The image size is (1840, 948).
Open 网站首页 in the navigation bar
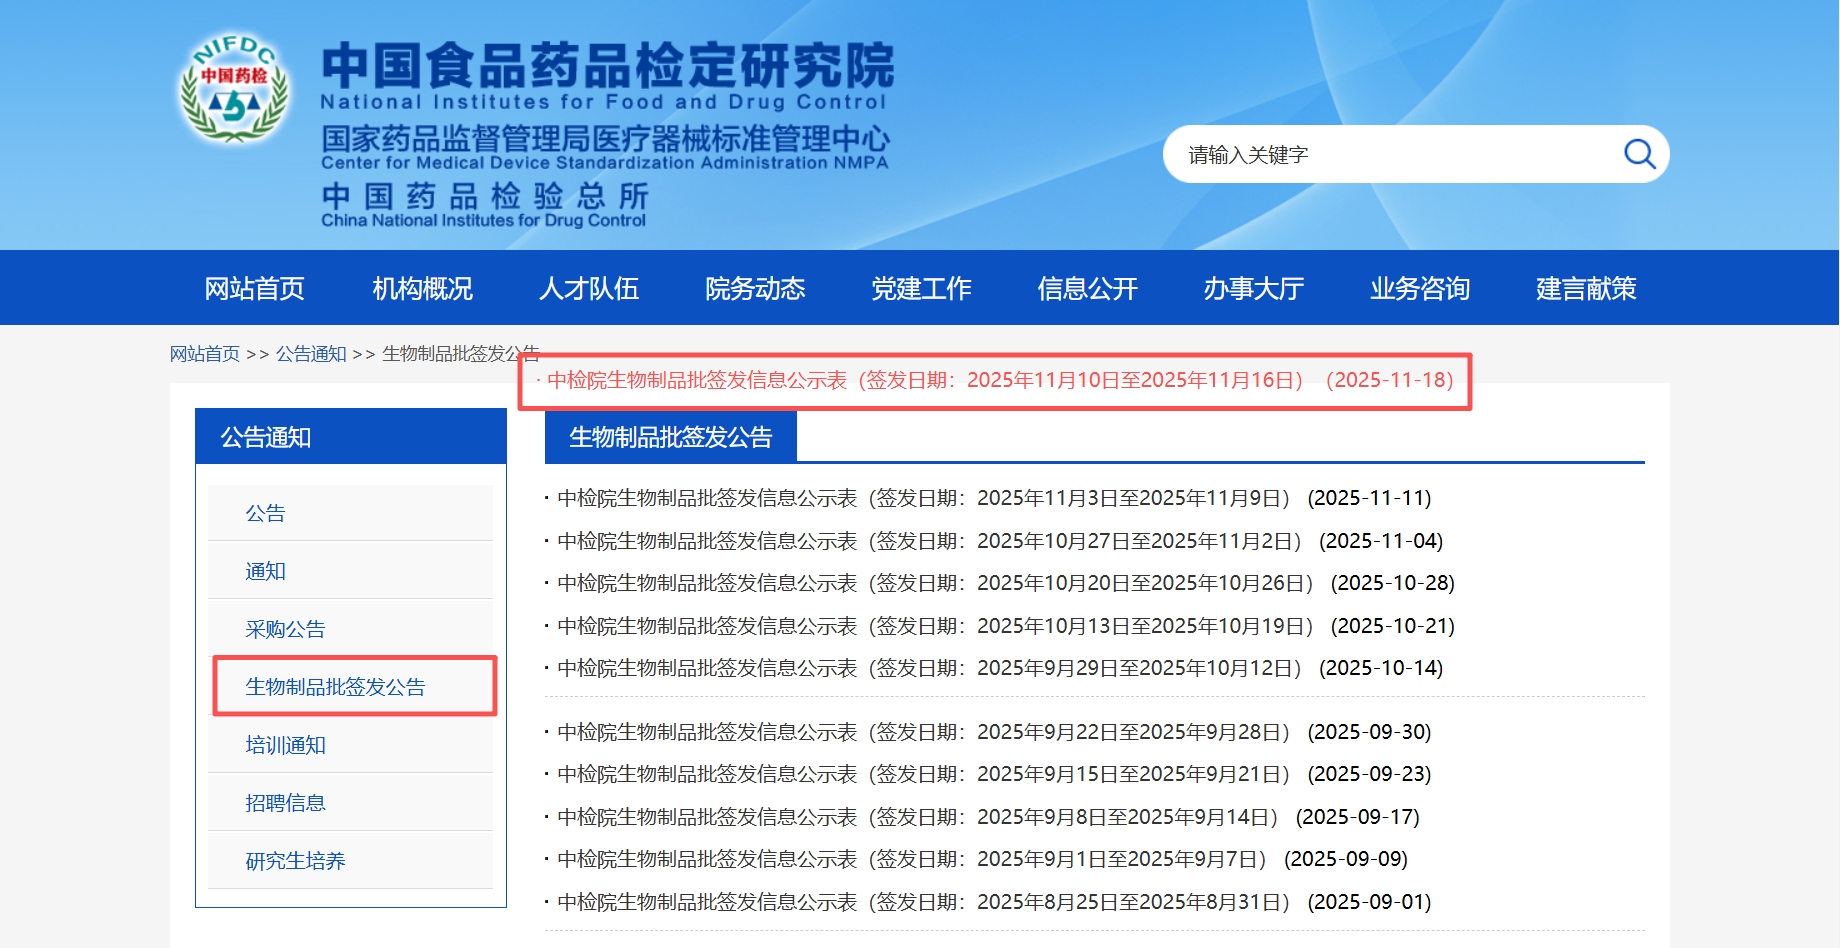point(255,288)
